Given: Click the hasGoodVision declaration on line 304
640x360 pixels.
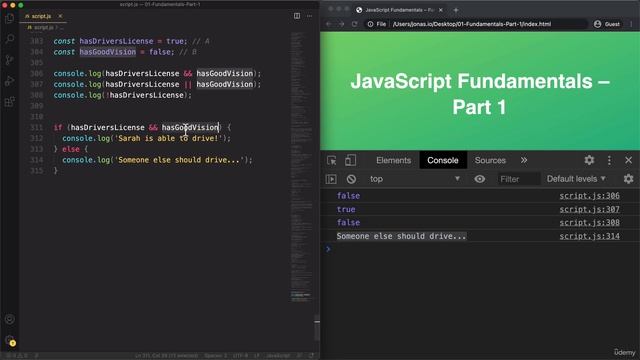Looking at the screenshot, I should click(x=107, y=52).
